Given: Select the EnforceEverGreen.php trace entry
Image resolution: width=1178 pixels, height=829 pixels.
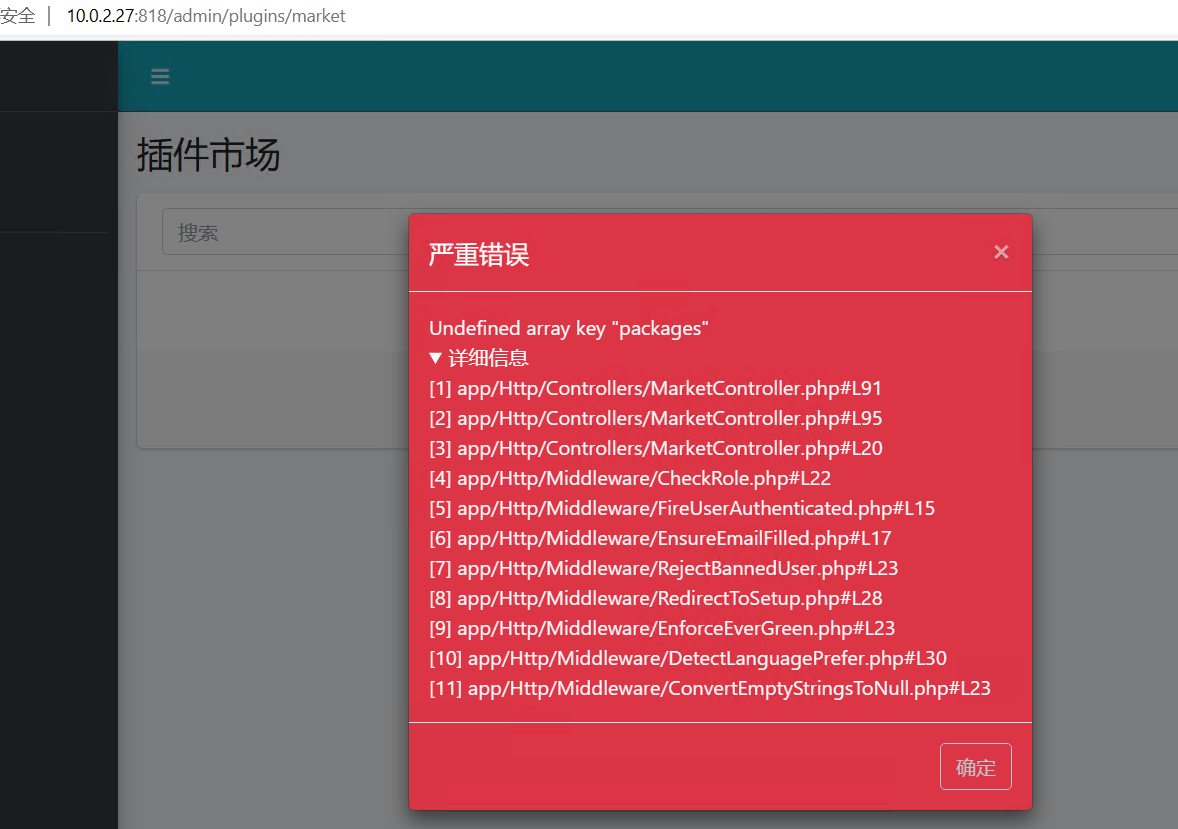Looking at the screenshot, I should click(x=662, y=628).
